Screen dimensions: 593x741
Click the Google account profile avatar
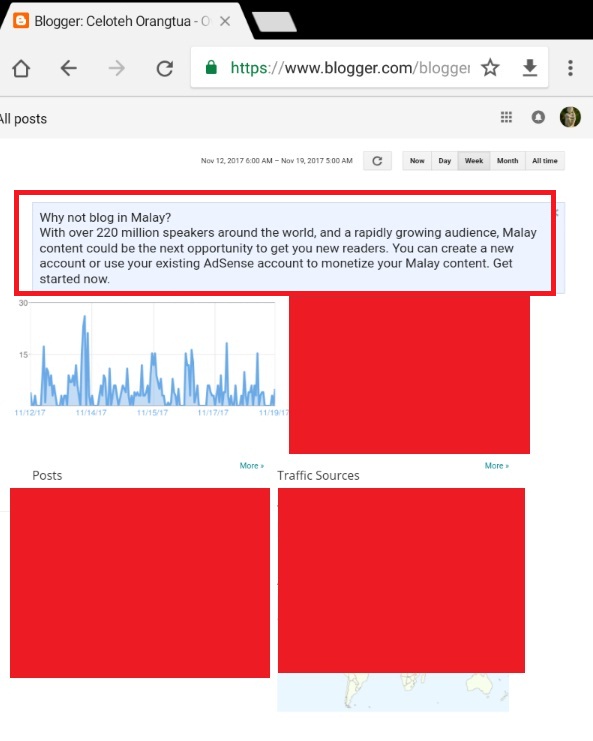click(x=570, y=117)
